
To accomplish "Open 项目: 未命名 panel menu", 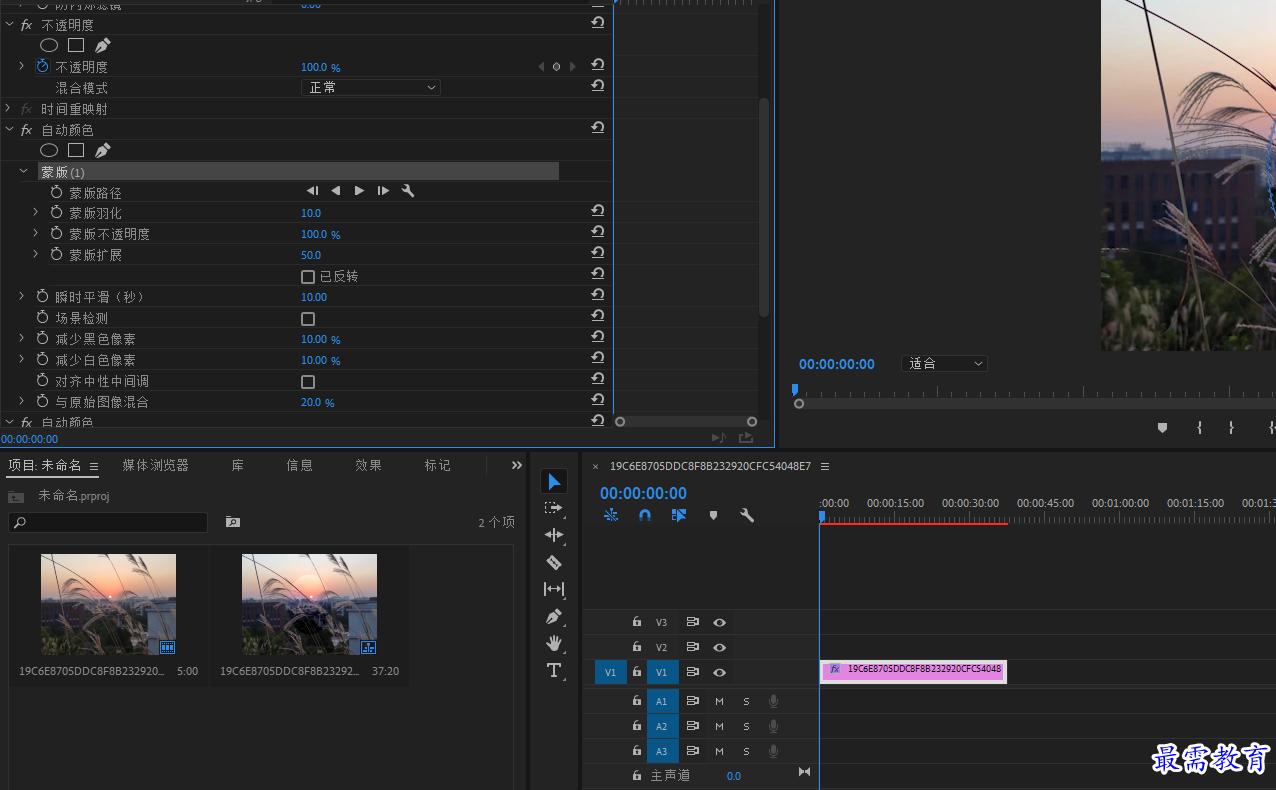I will click(x=94, y=466).
